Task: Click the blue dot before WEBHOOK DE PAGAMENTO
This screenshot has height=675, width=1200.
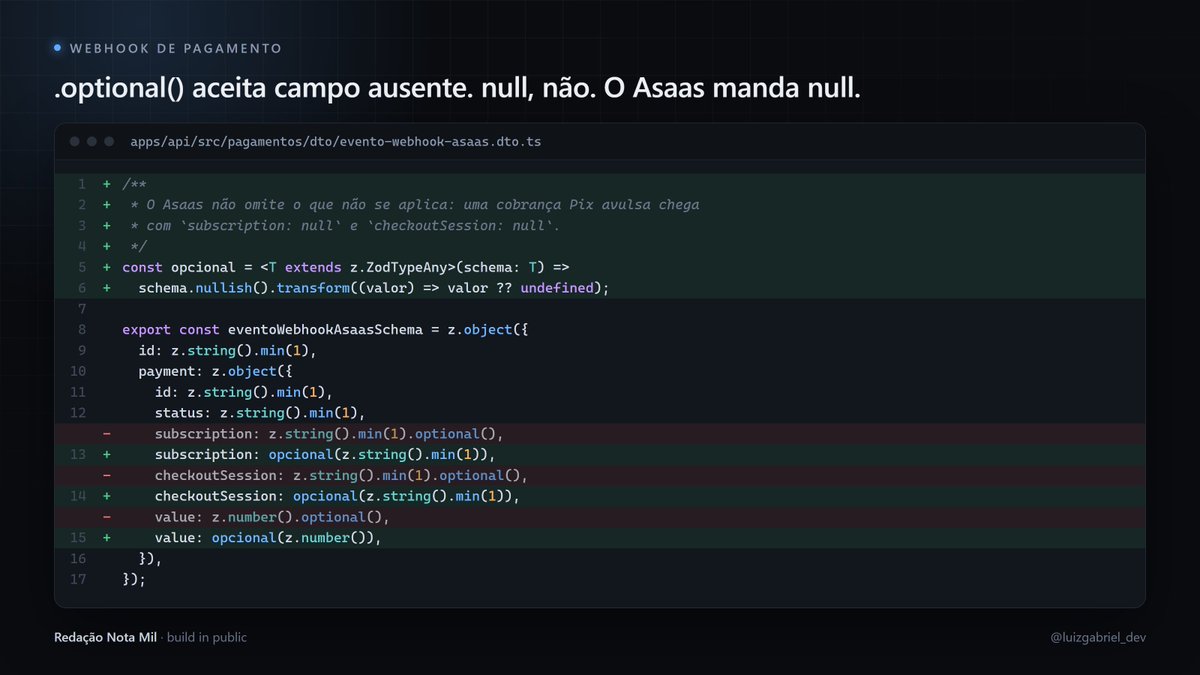Action: [x=58, y=48]
